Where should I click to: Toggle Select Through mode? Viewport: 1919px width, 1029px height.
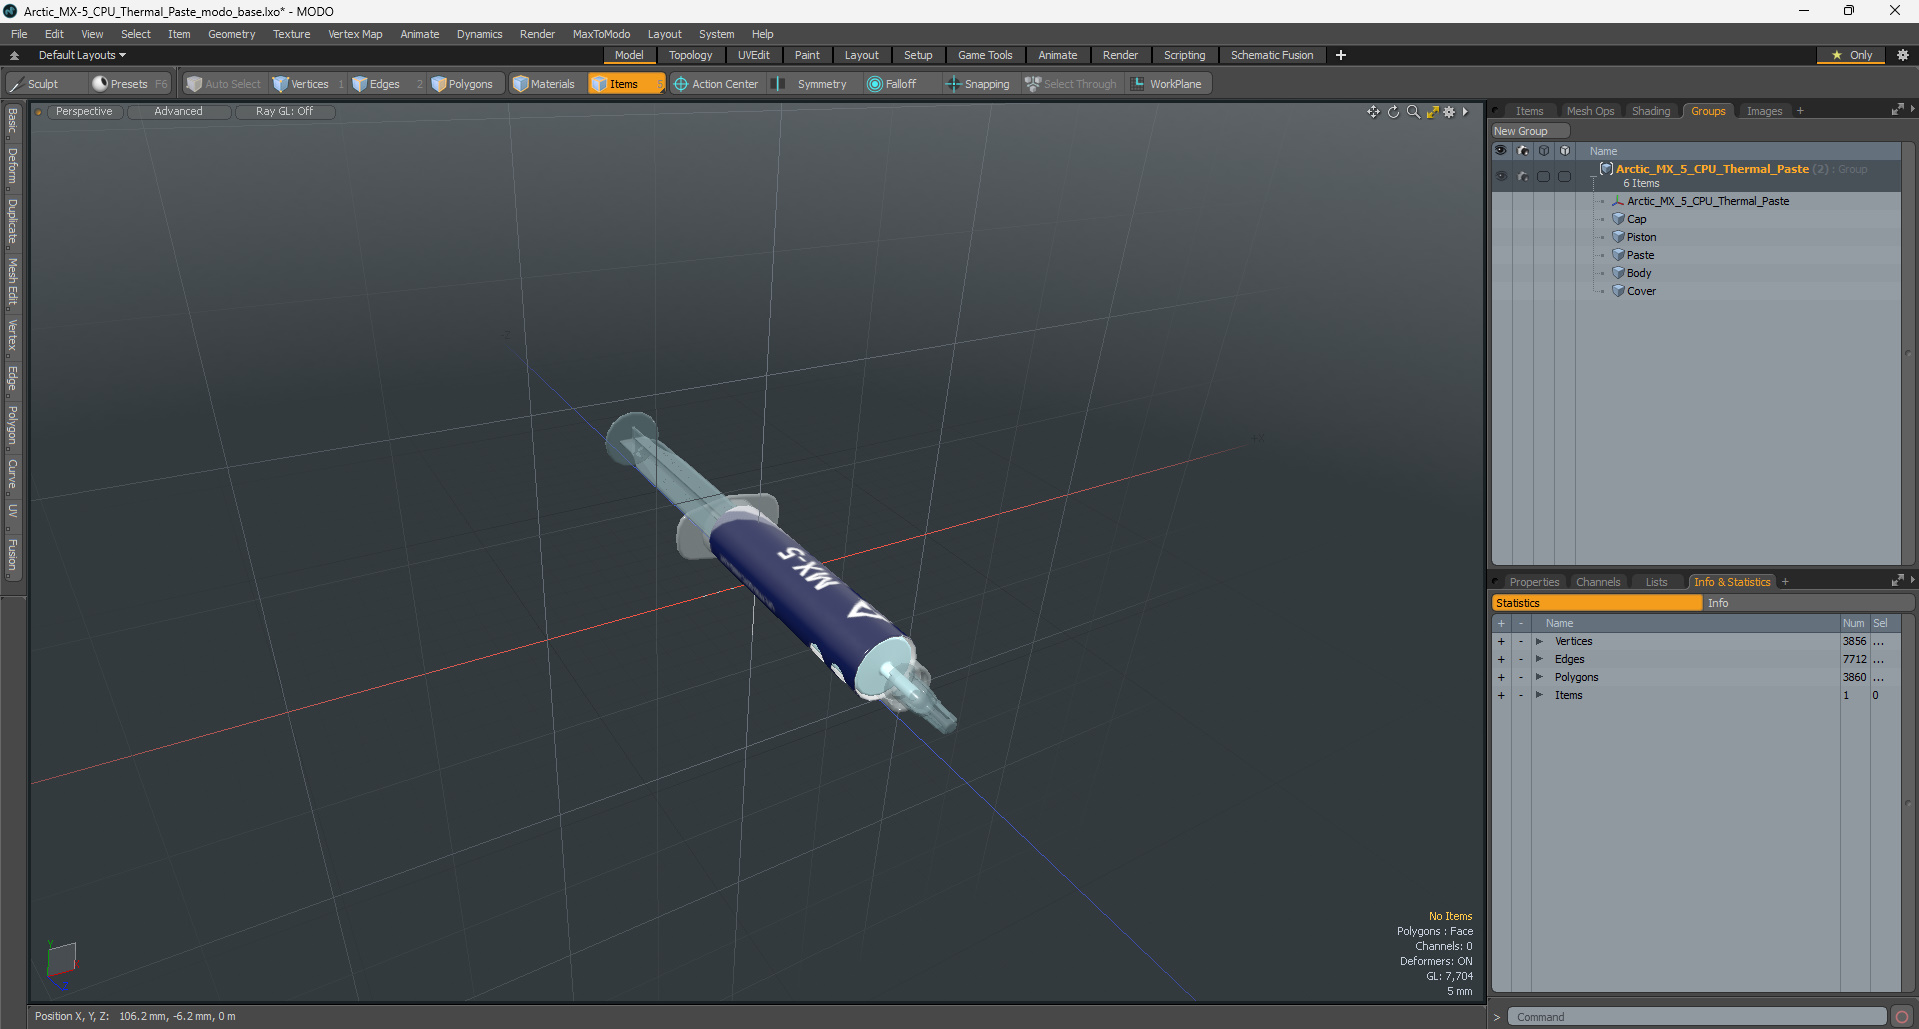[1071, 84]
